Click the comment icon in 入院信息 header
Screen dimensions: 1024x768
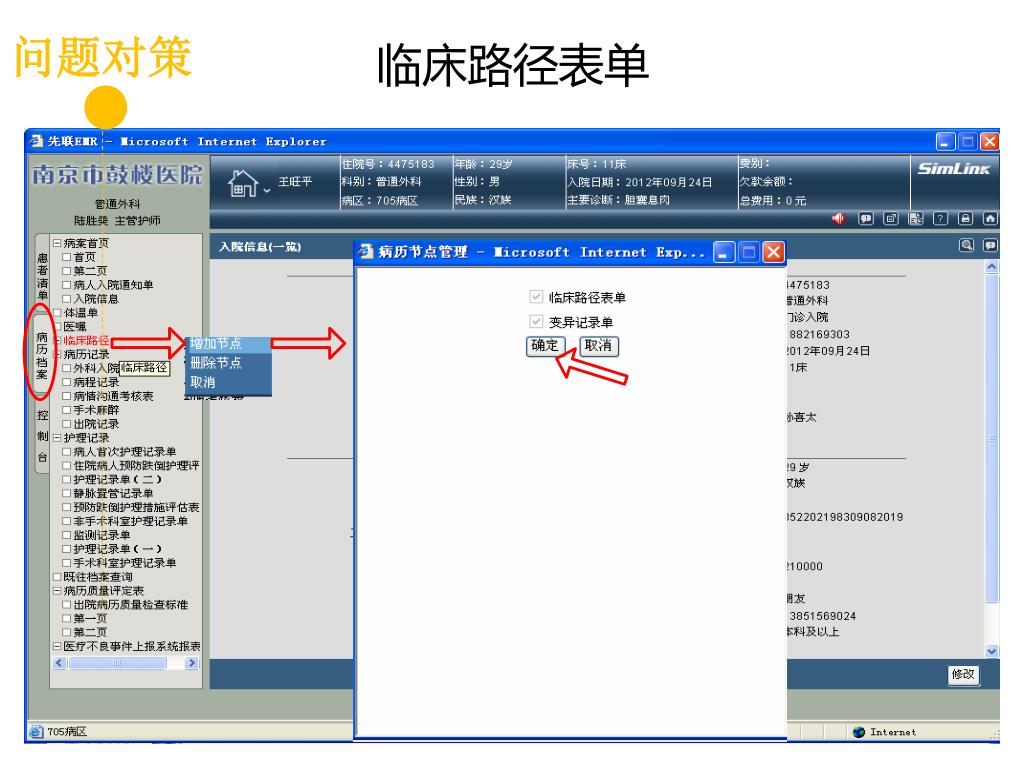click(990, 246)
